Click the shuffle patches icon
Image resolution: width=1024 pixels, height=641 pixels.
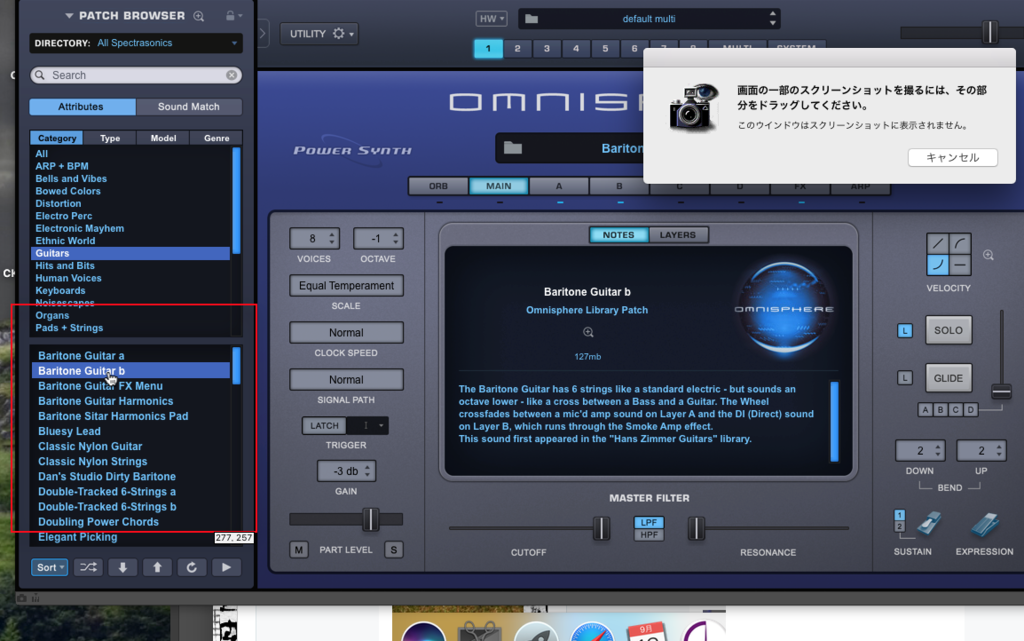88,567
